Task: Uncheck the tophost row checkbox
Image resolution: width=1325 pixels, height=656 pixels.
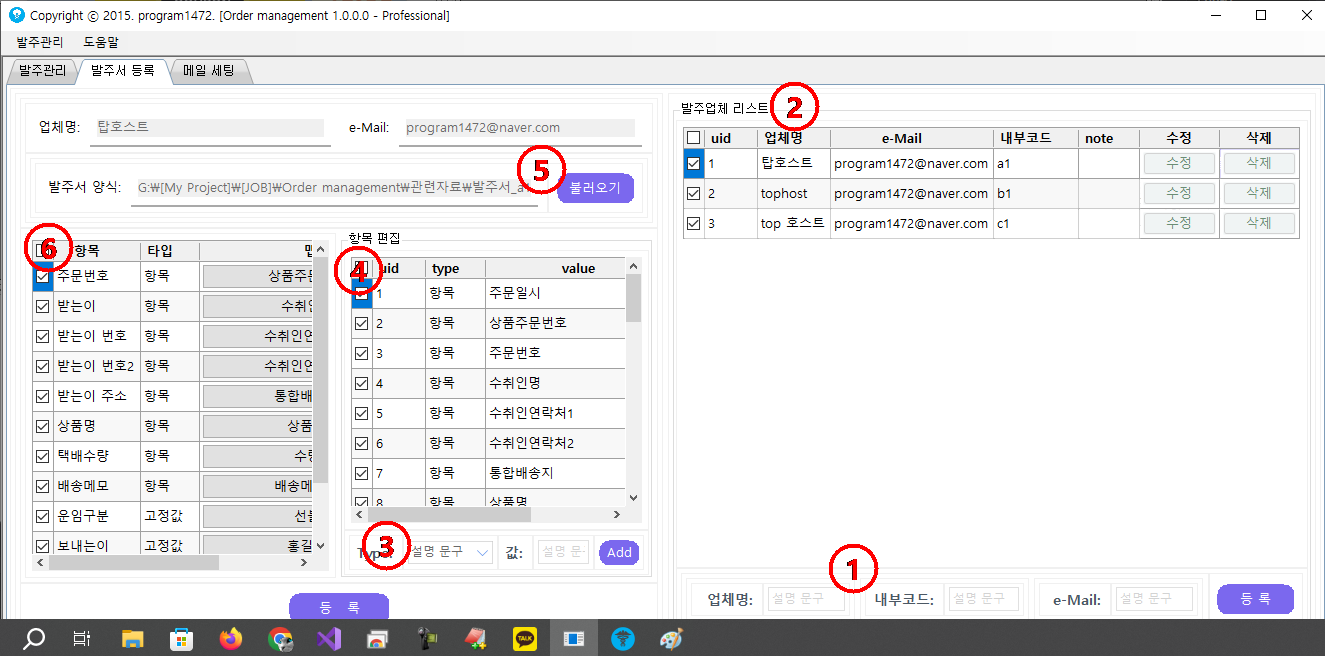Action: coord(694,193)
